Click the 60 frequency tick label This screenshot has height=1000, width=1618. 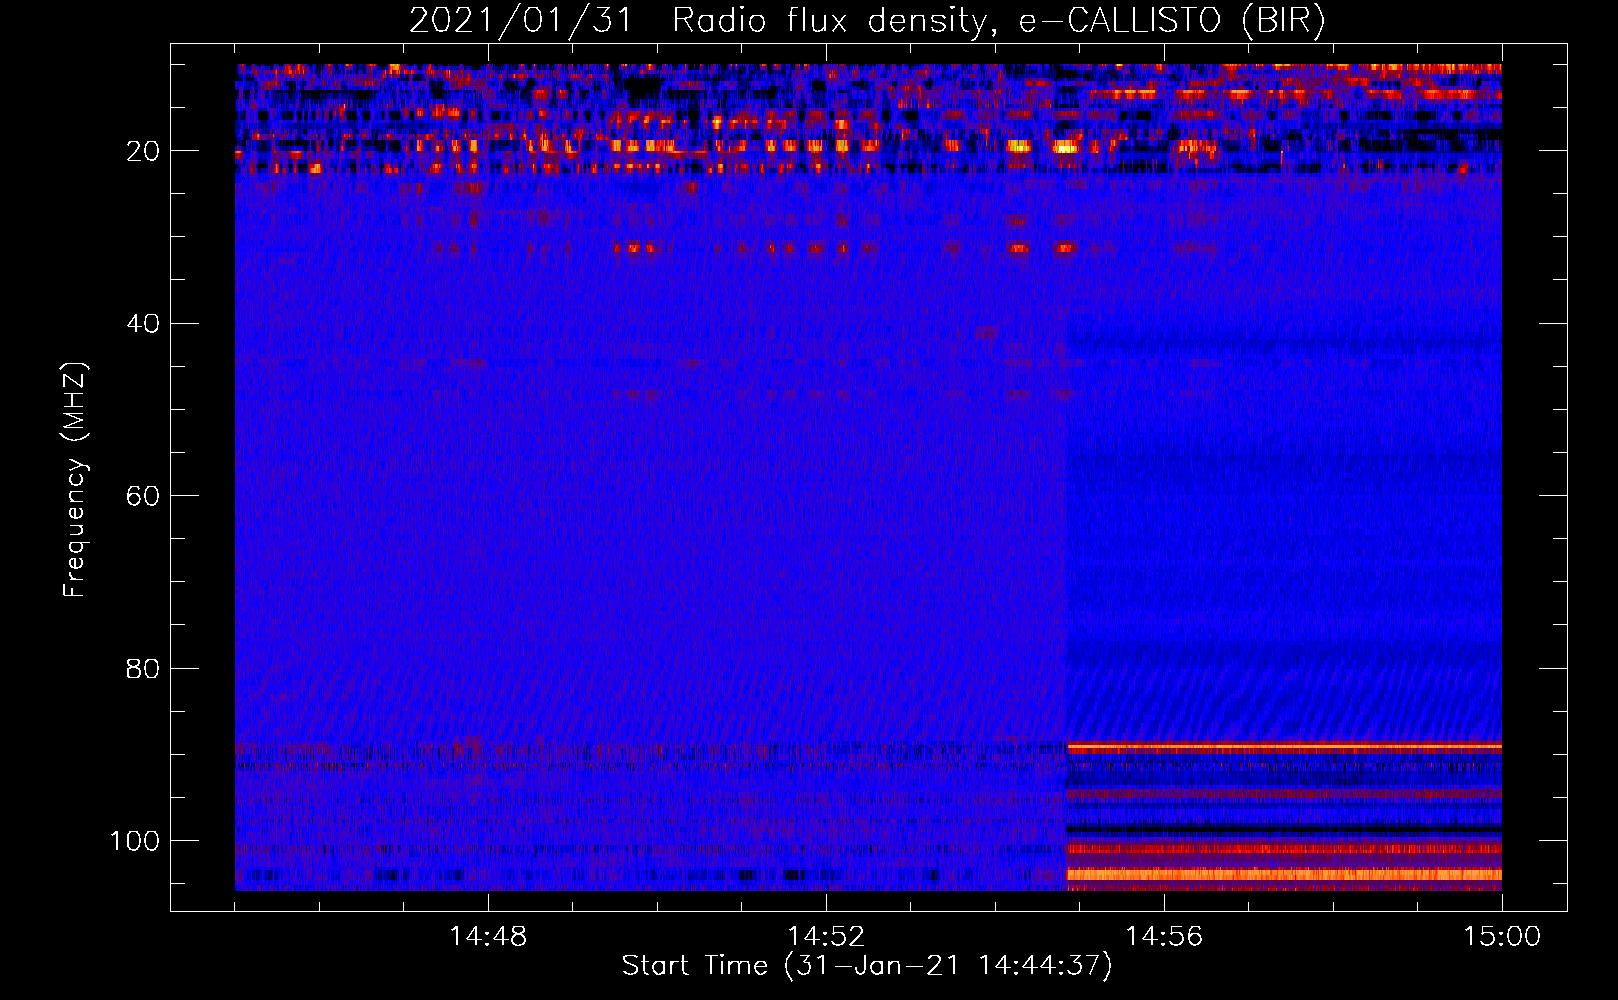[x=144, y=496]
